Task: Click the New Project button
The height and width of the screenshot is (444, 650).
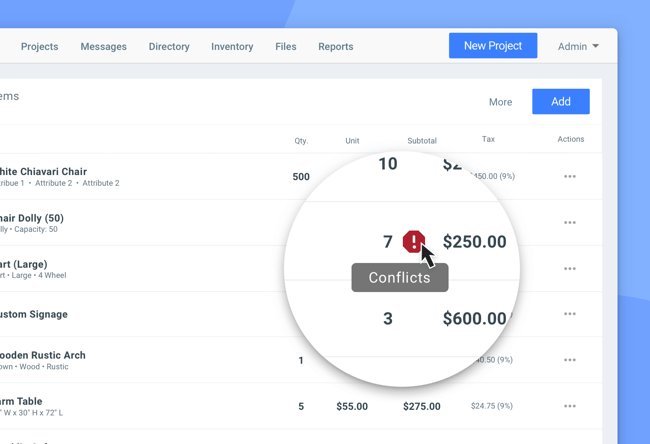Action: [493, 46]
